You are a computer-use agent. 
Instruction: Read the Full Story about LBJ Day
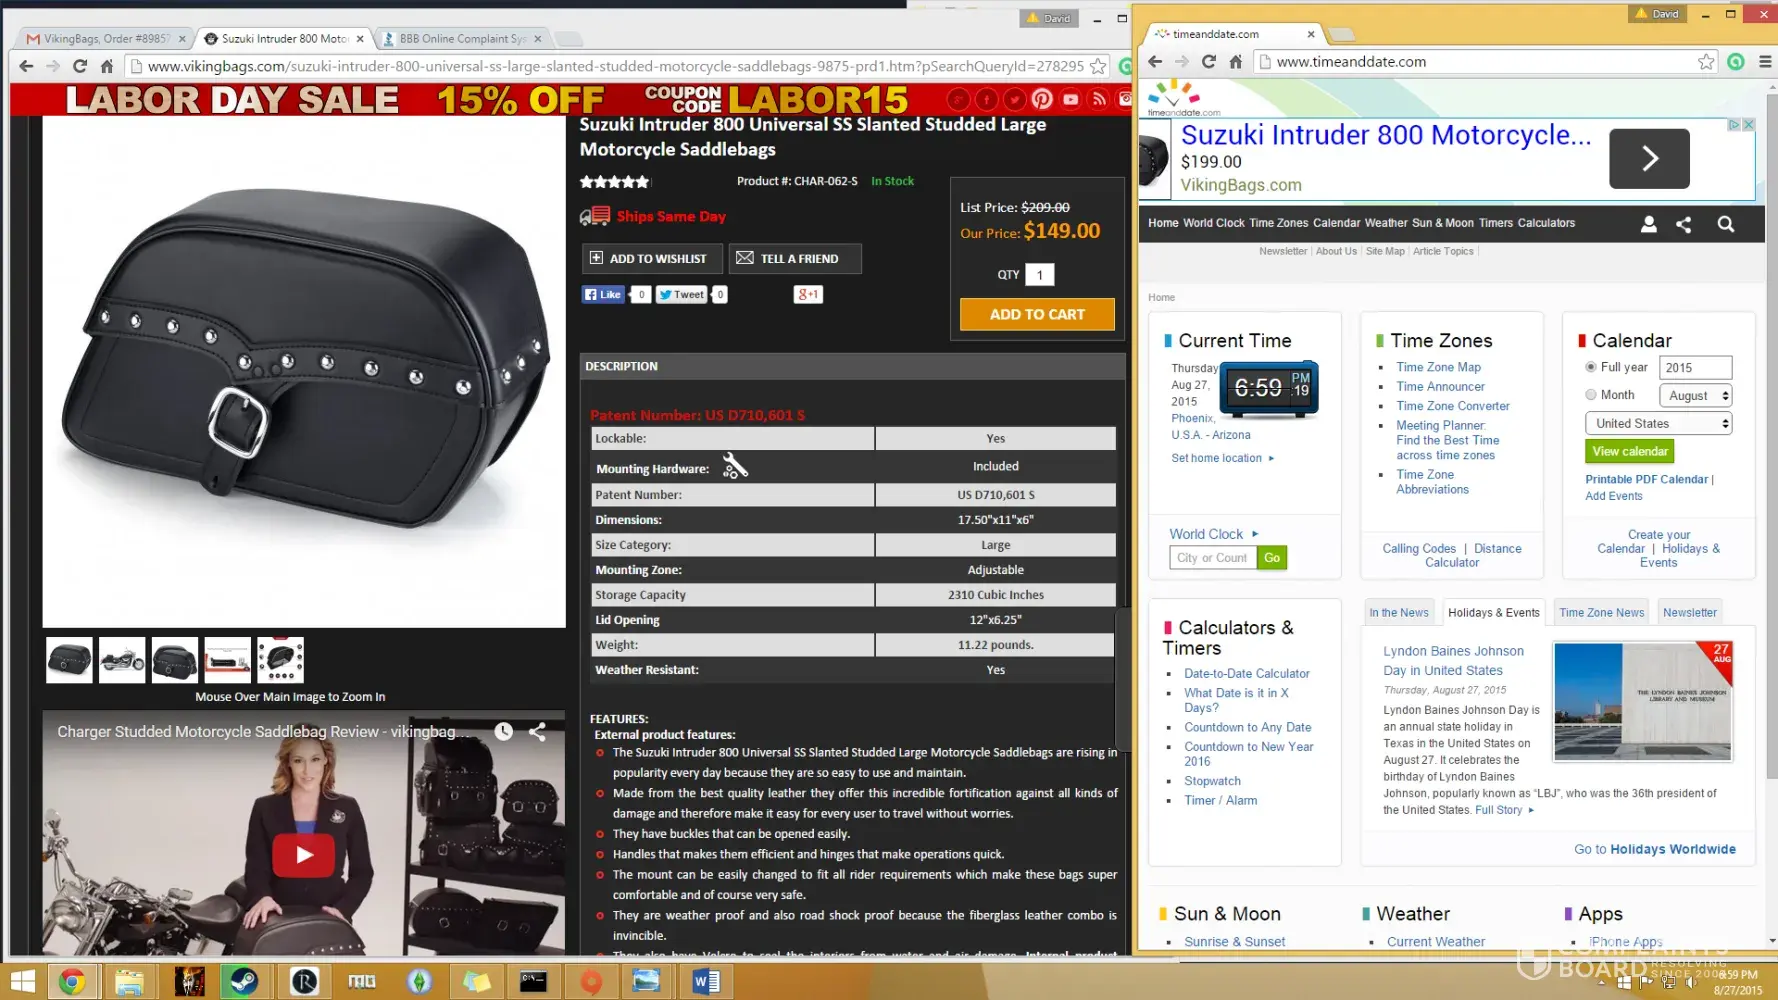click(x=1498, y=810)
